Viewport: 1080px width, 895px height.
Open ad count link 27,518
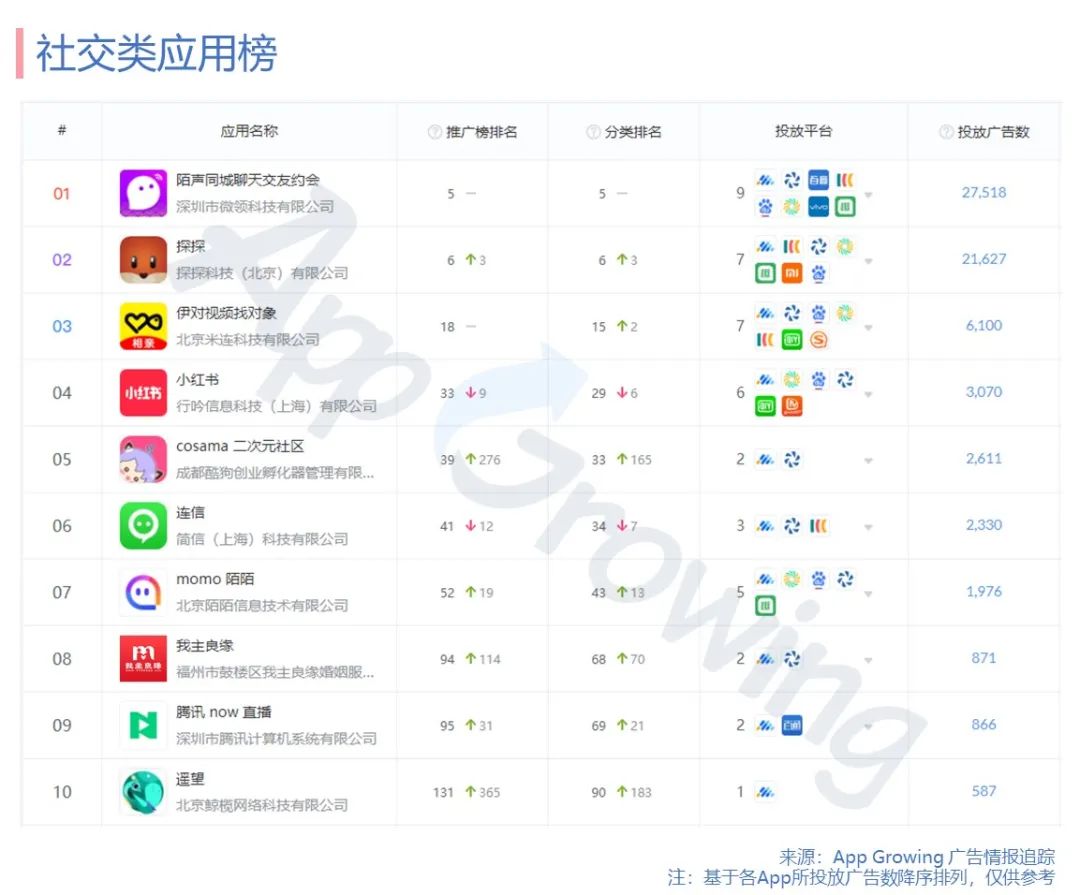(x=984, y=192)
